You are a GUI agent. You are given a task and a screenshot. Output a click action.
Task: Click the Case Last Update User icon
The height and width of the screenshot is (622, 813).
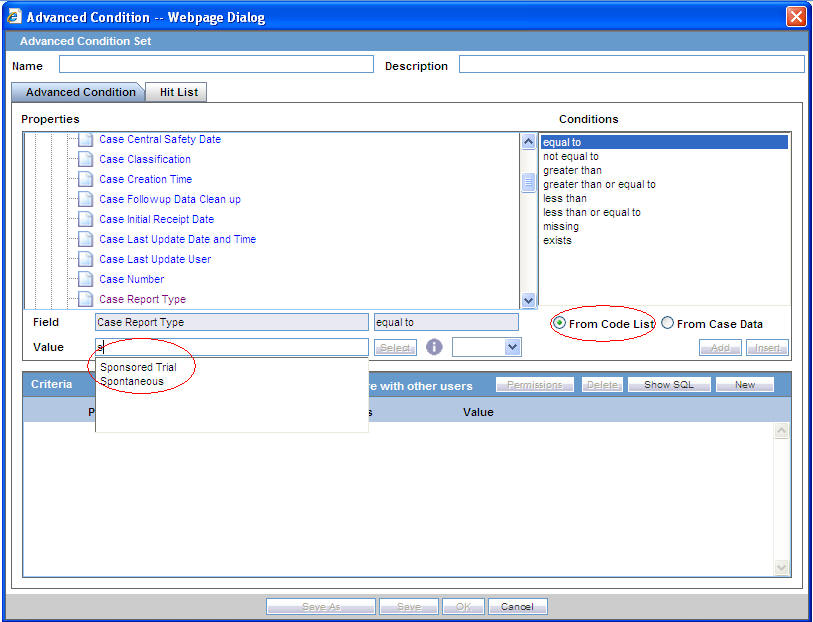coord(86,259)
